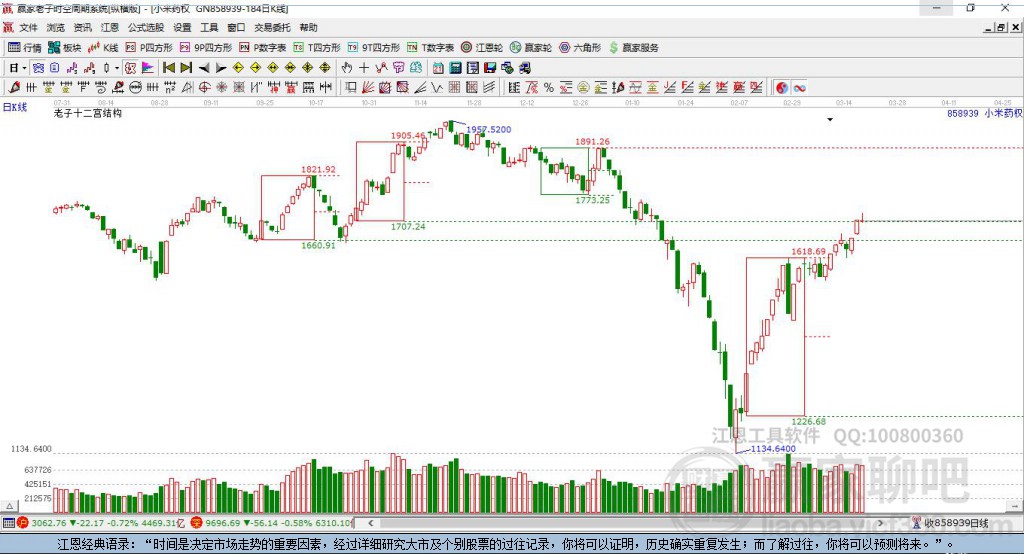Click the 收858939日线 status text
1024x554 pixels.
pyautogui.click(x=956, y=523)
